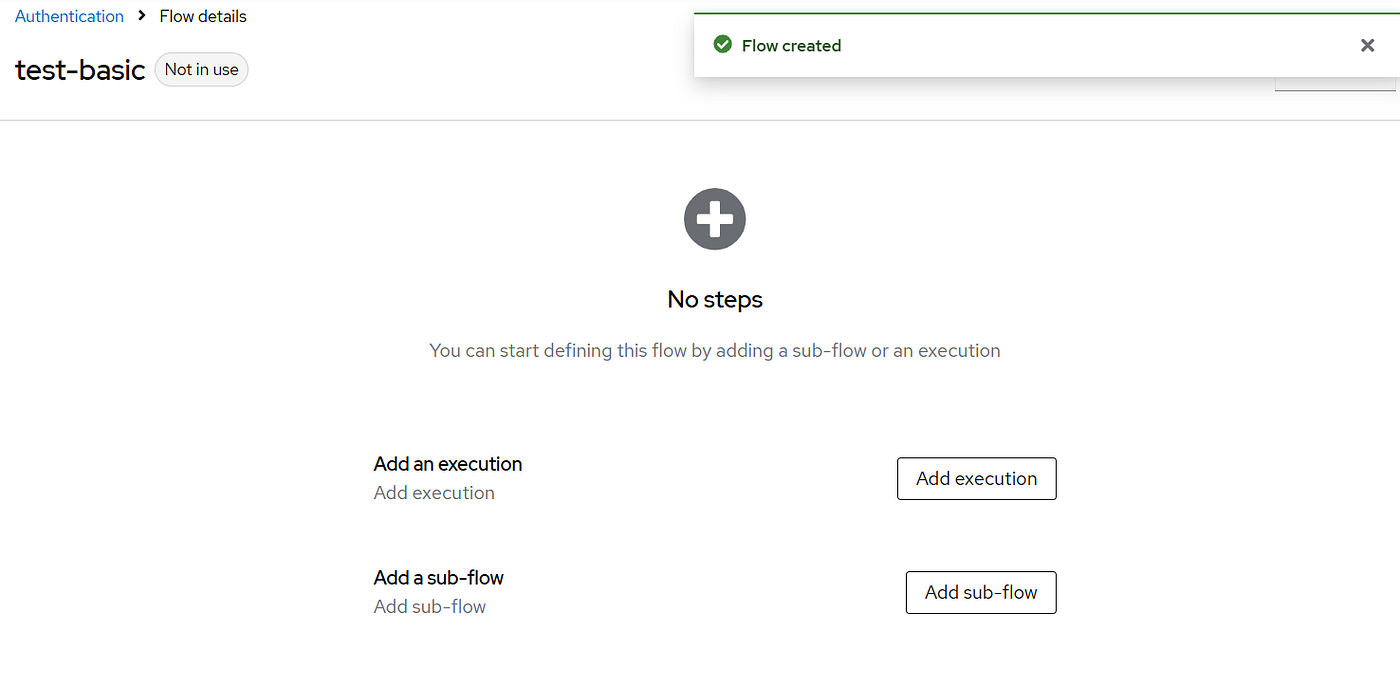The height and width of the screenshot is (690, 1400).
Task: Click the gray Add execution description
Action: coord(434,492)
